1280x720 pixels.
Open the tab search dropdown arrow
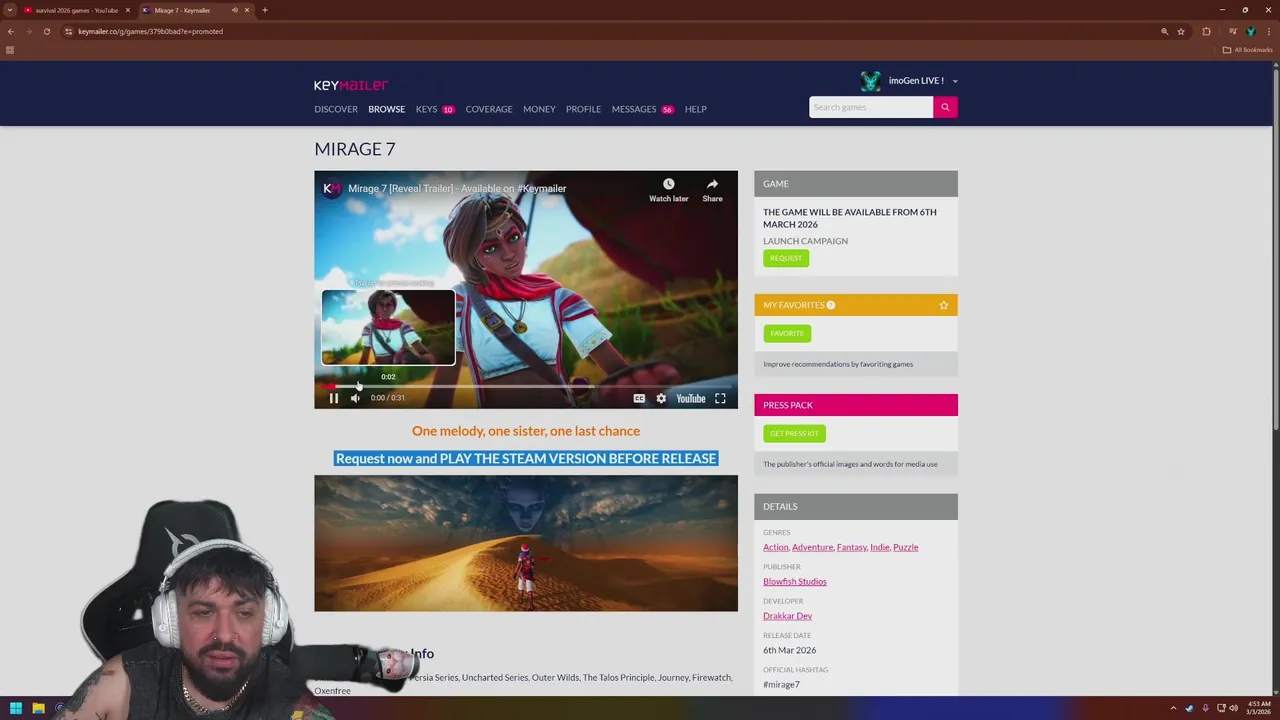[10, 10]
